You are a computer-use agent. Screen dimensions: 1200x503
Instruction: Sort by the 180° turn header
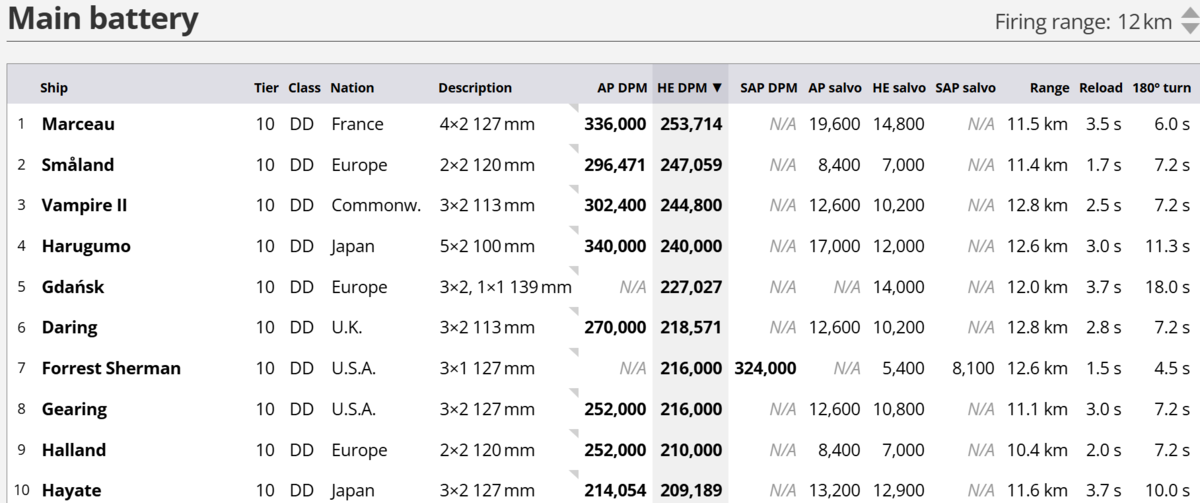tap(1161, 88)
